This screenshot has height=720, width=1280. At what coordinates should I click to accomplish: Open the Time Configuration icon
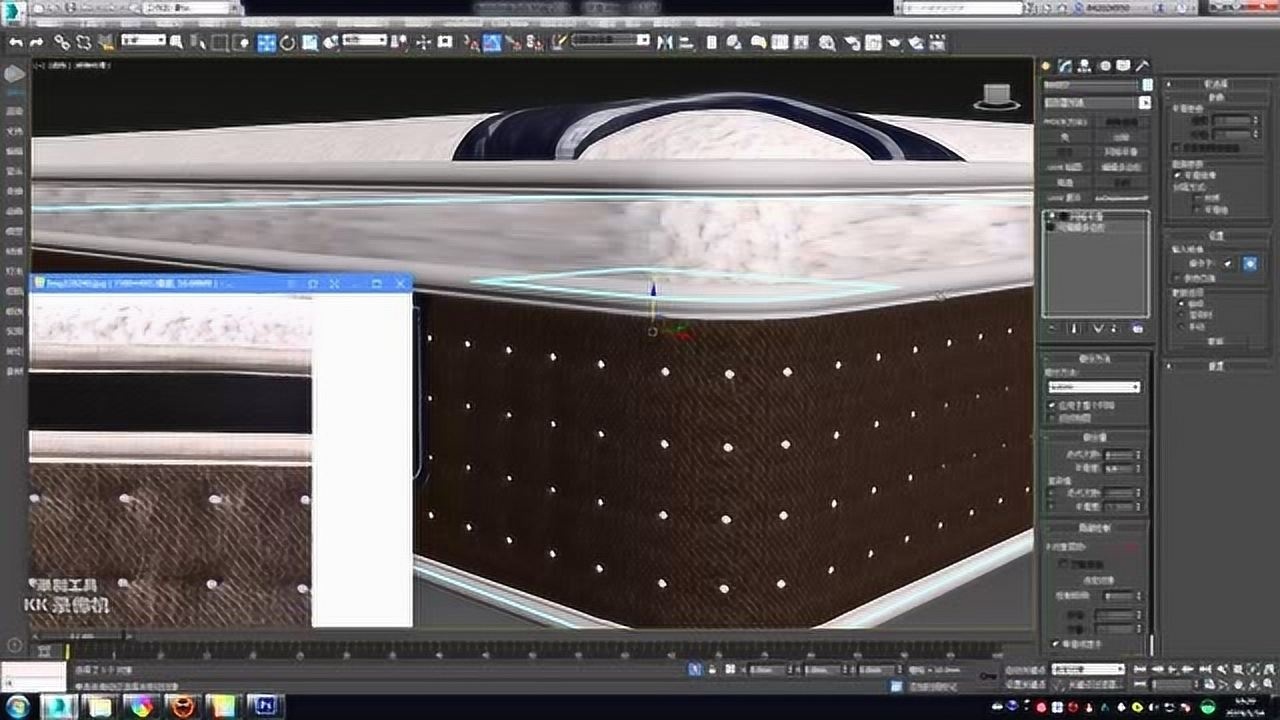1209,685
